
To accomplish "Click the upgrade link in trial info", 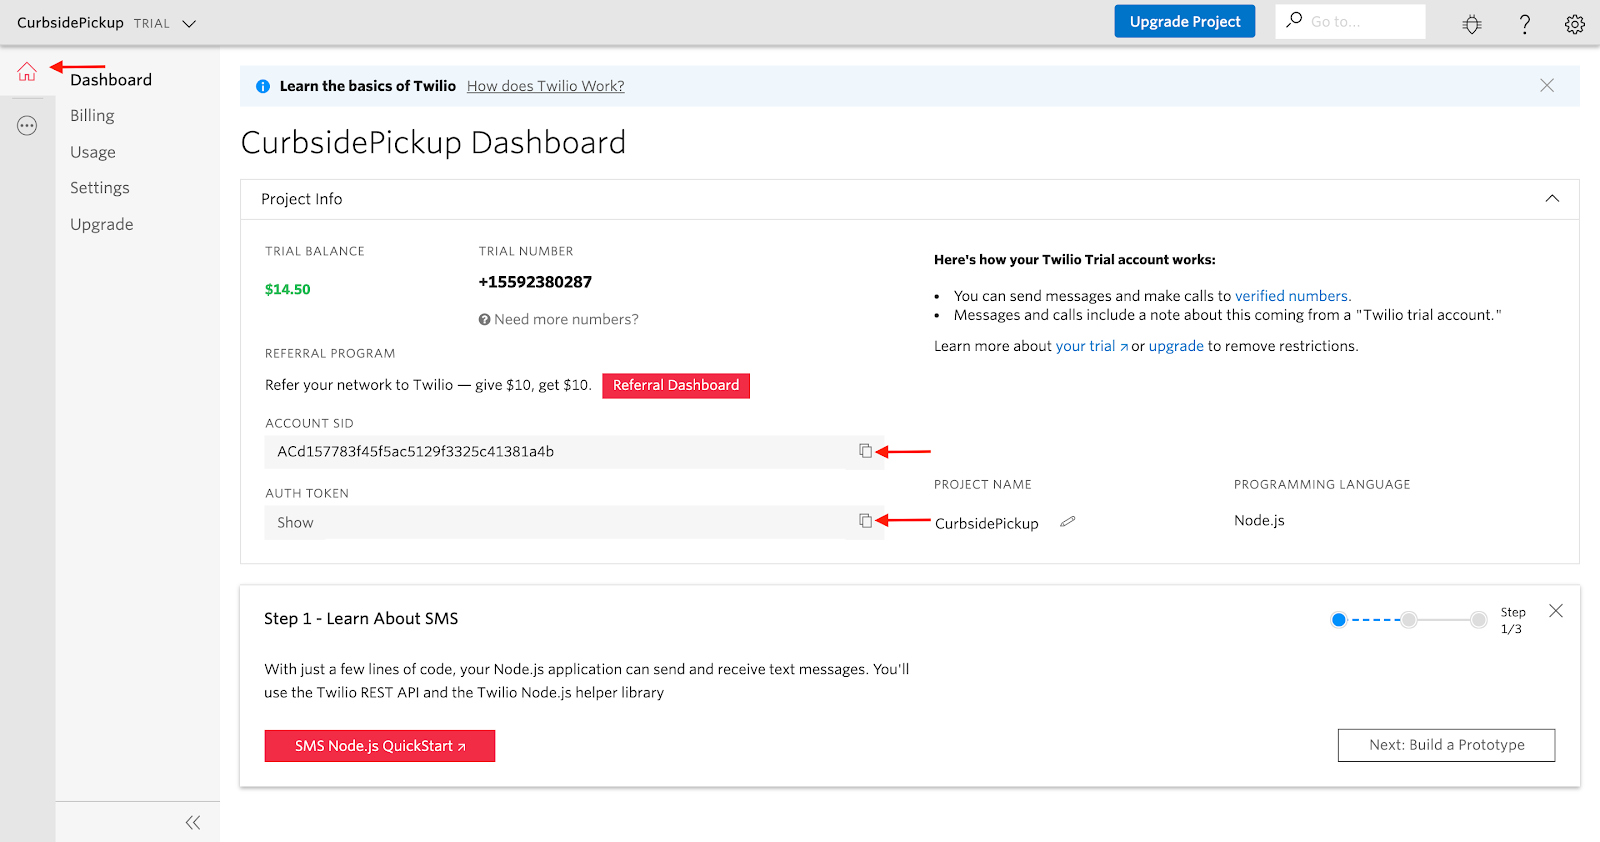I will (1176, 346).
